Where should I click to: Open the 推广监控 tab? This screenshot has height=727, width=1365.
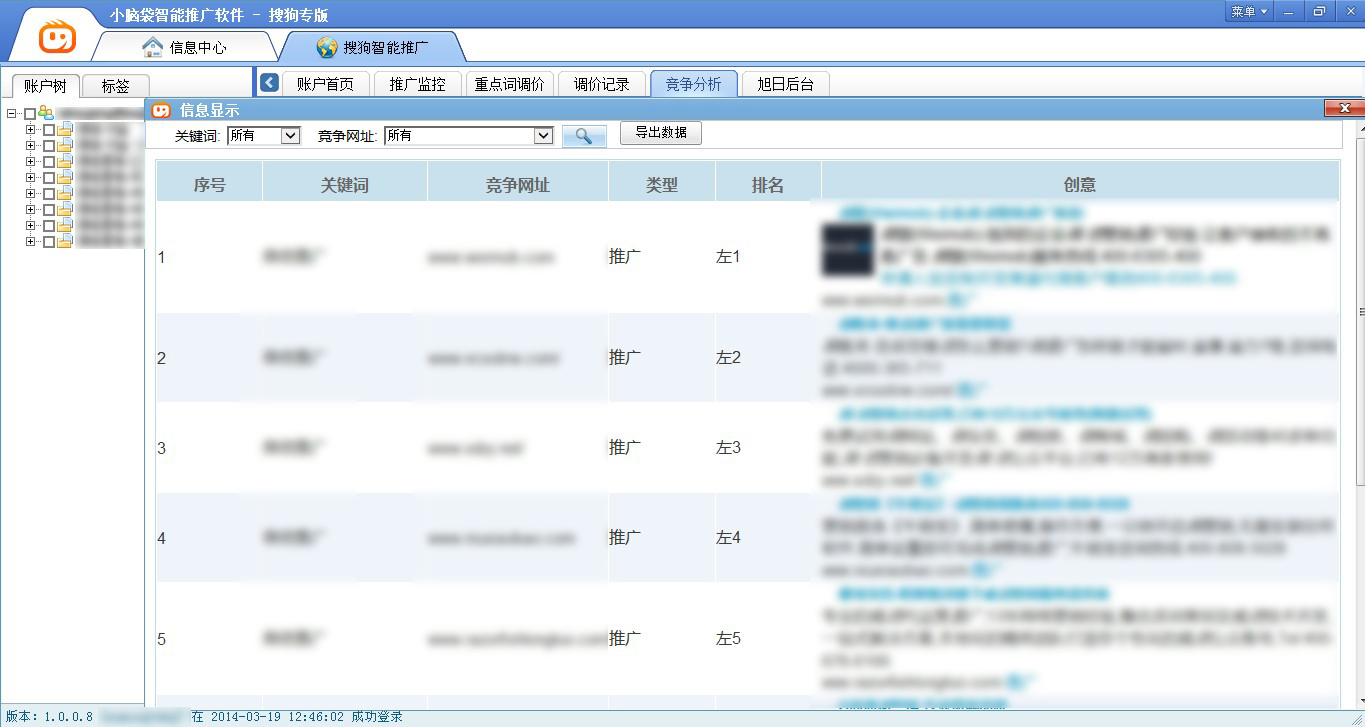(418, 84)
